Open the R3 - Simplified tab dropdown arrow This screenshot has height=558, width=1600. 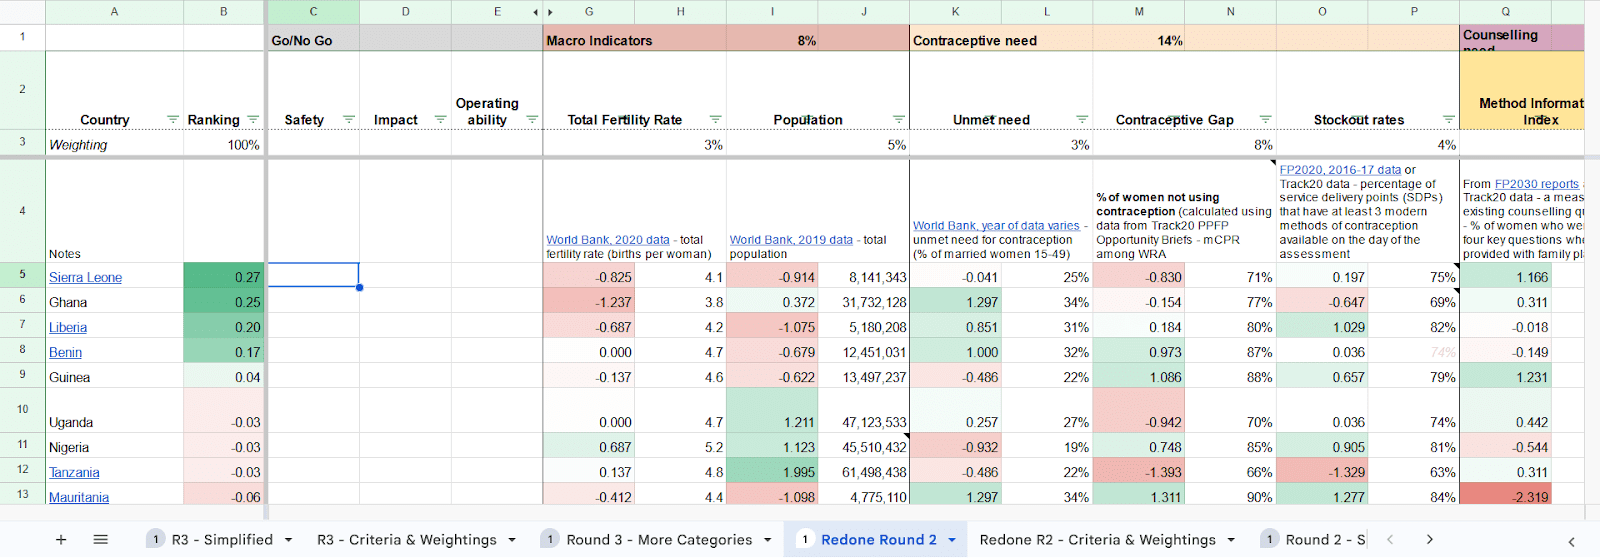pos(288,540)
